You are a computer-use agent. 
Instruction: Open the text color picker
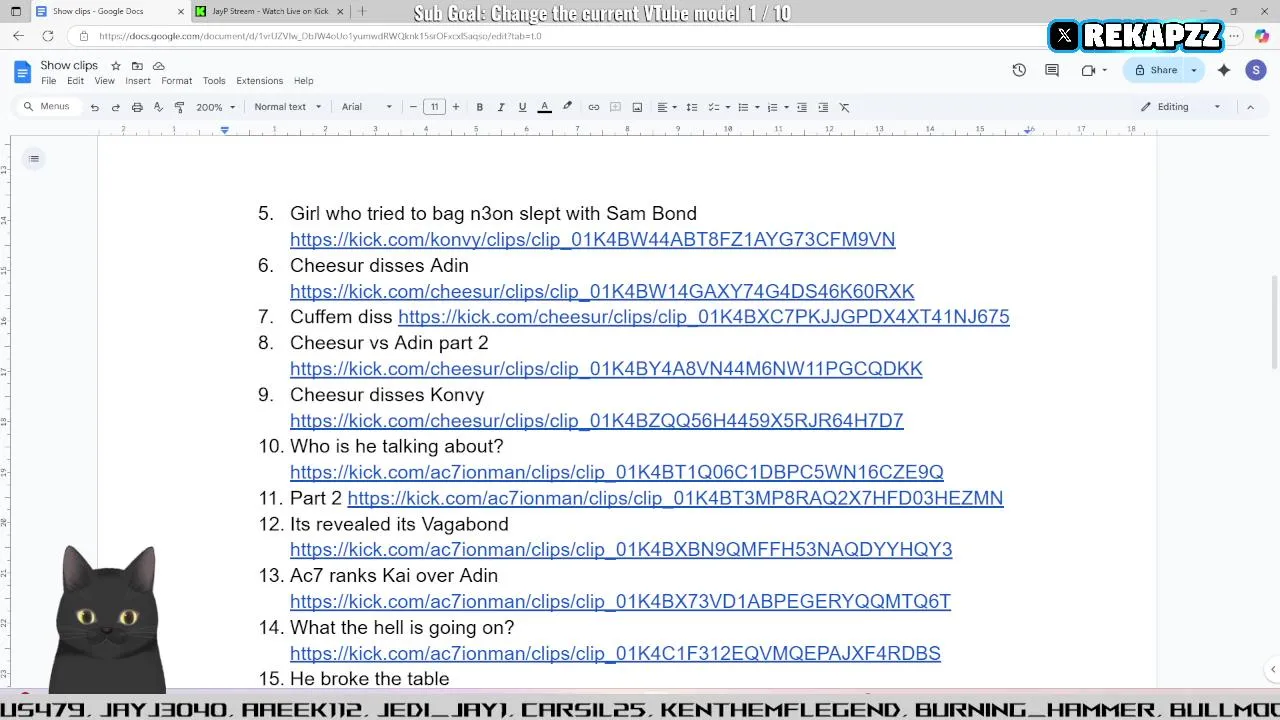544,107
